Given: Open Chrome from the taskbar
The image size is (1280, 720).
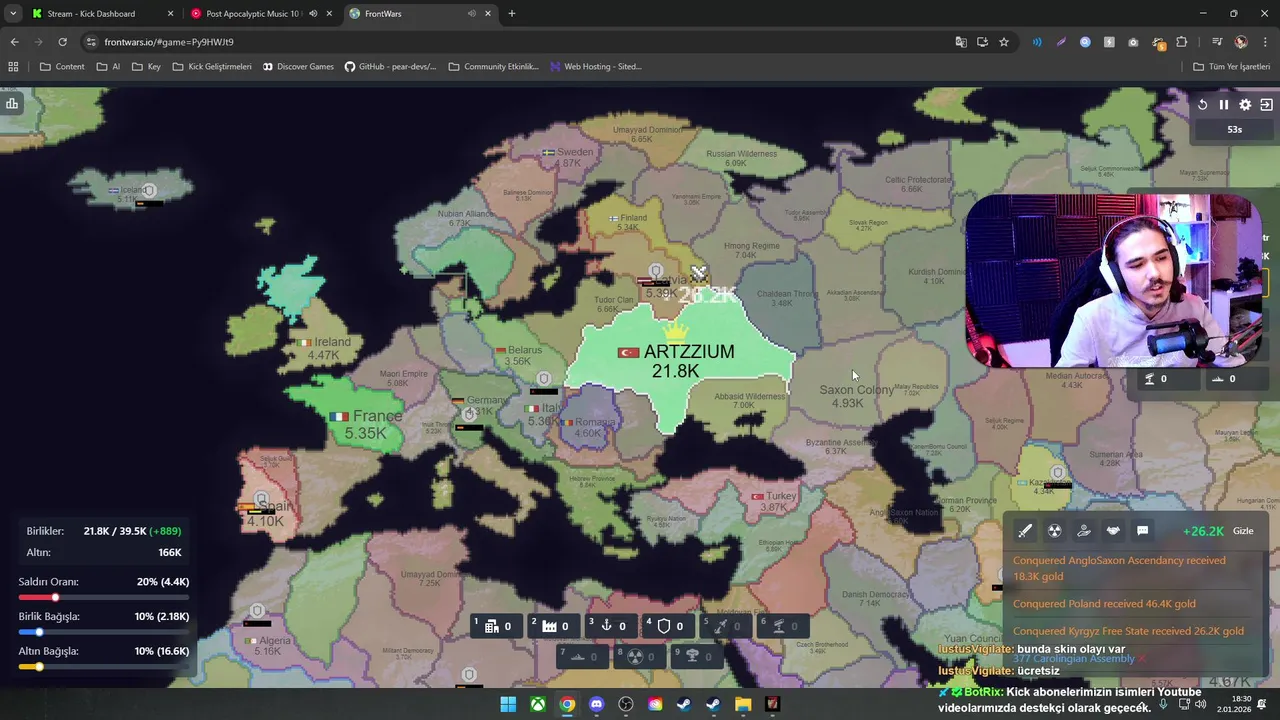Looking at the screenshot, I should (x=567, y=704).
